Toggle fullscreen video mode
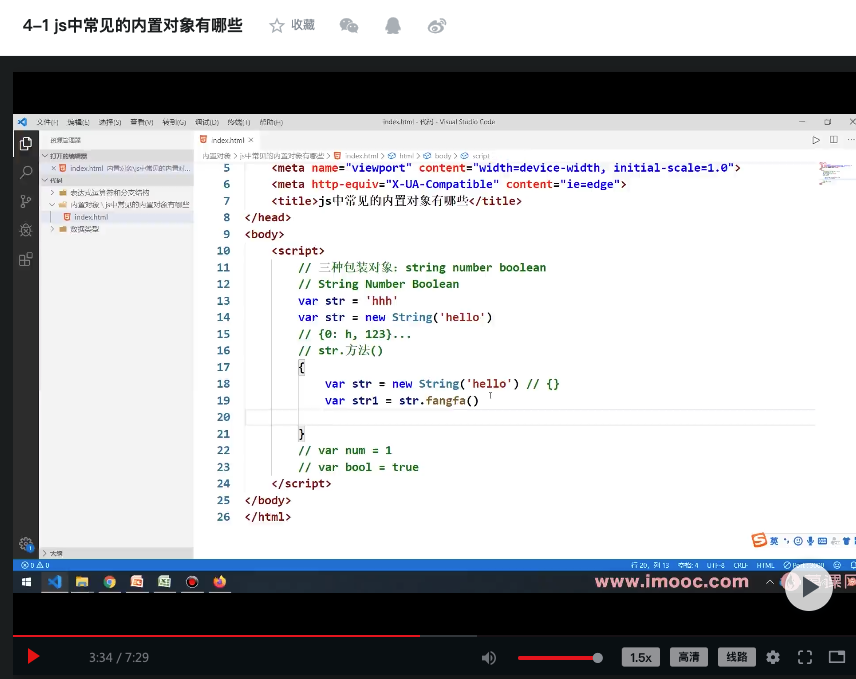856x679 pixels. click(805, 657)
